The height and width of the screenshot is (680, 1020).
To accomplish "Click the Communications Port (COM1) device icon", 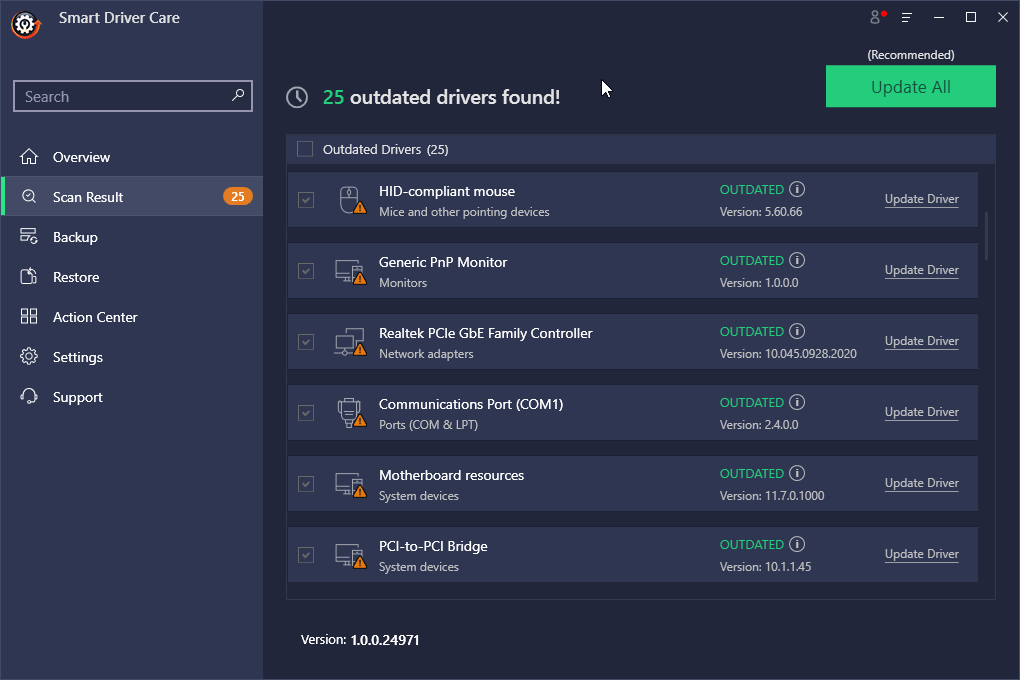I will click(350, 413).
